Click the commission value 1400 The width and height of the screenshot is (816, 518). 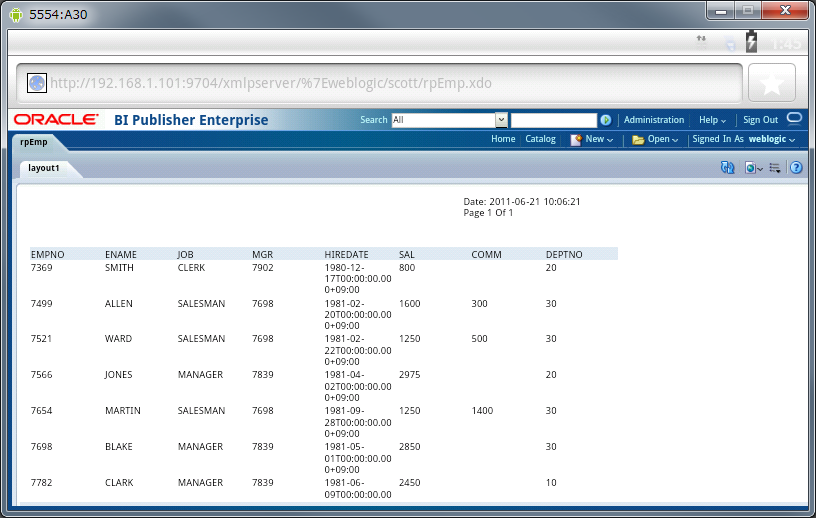click(x=482, y=410)
